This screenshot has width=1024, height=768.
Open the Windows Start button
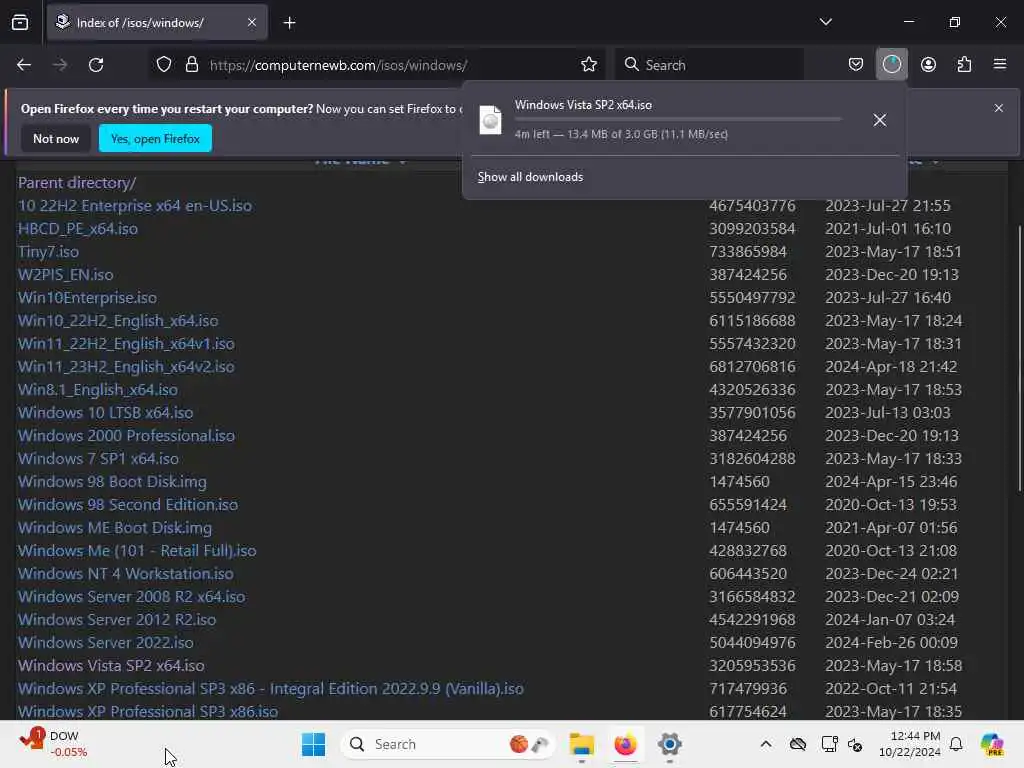tap(313, 744)
